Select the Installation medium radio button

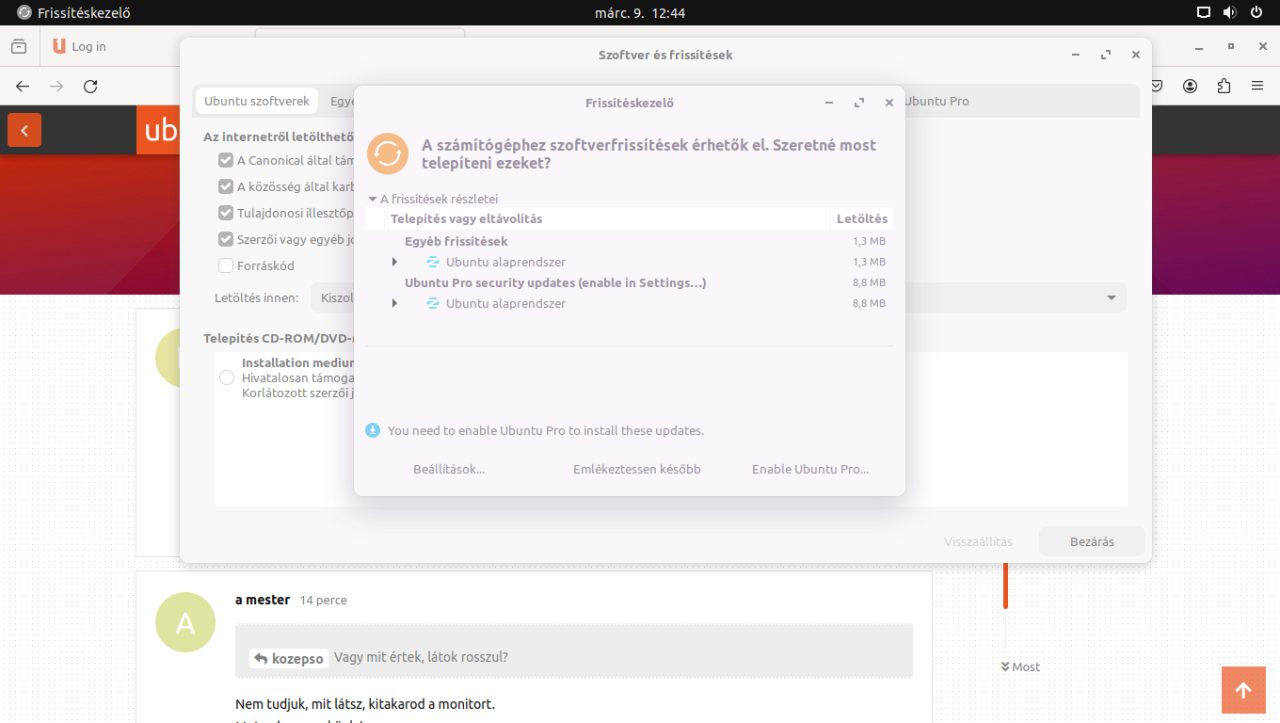point(227,378)
